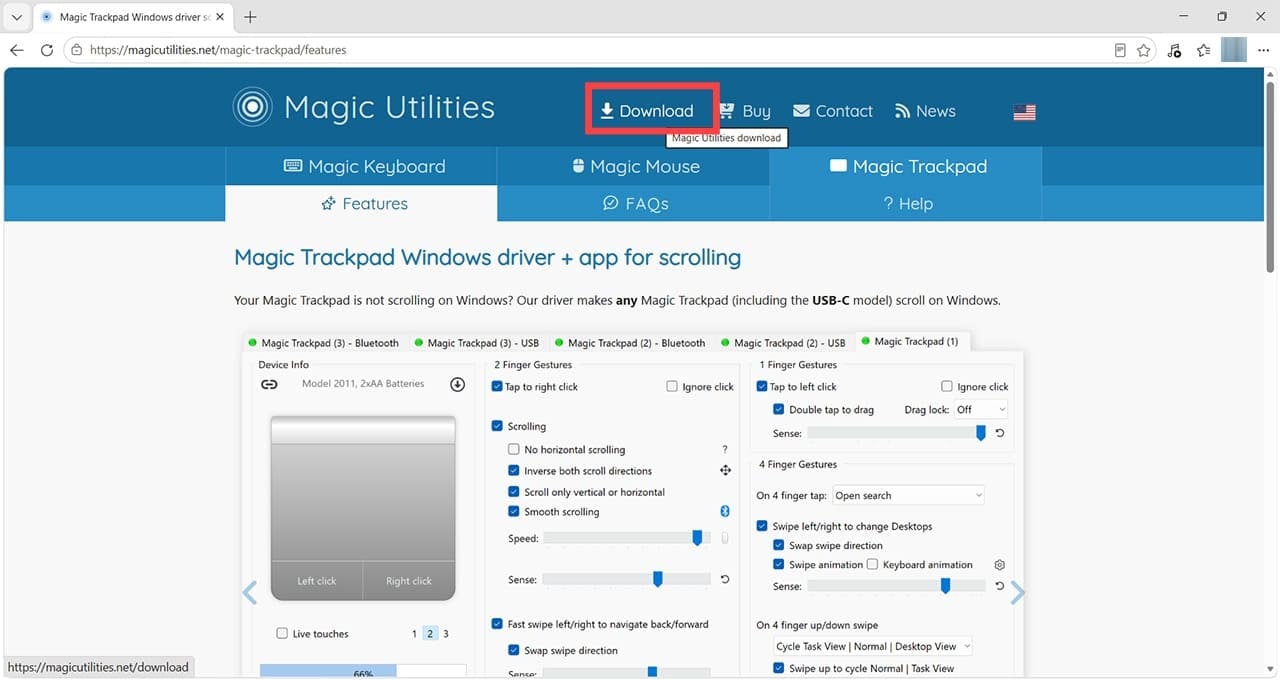
Task: Toggle Swipe up to cycle Normal | Task View
Action: pos(779,669)
